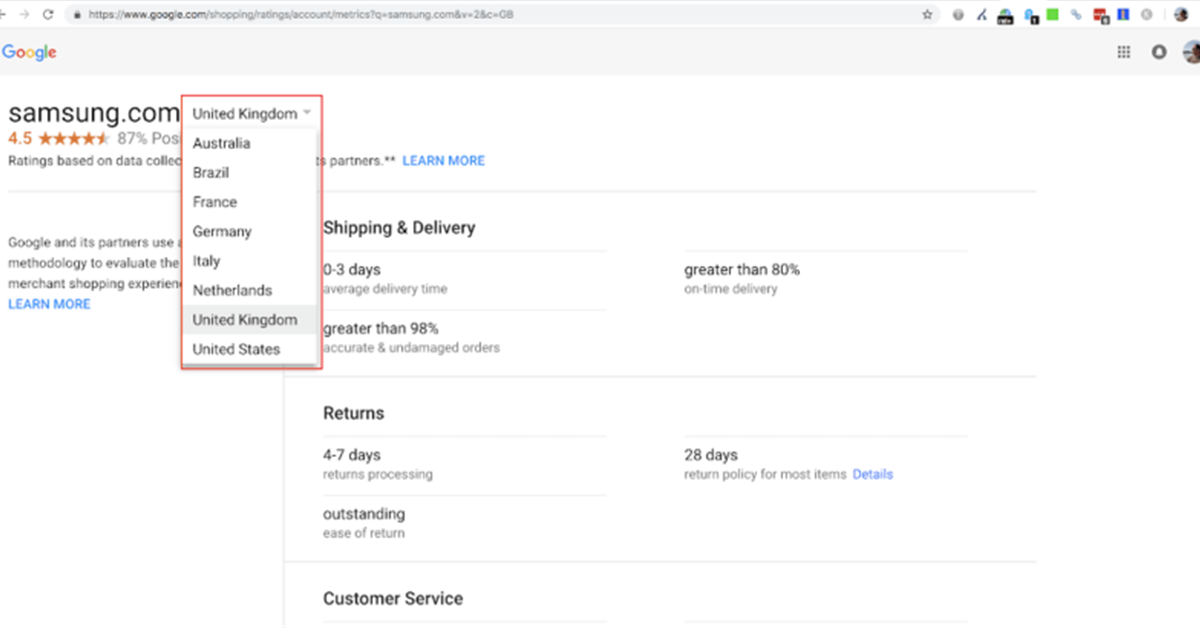
Task: Open the Google apps grid
Action: coord(1123,53)
